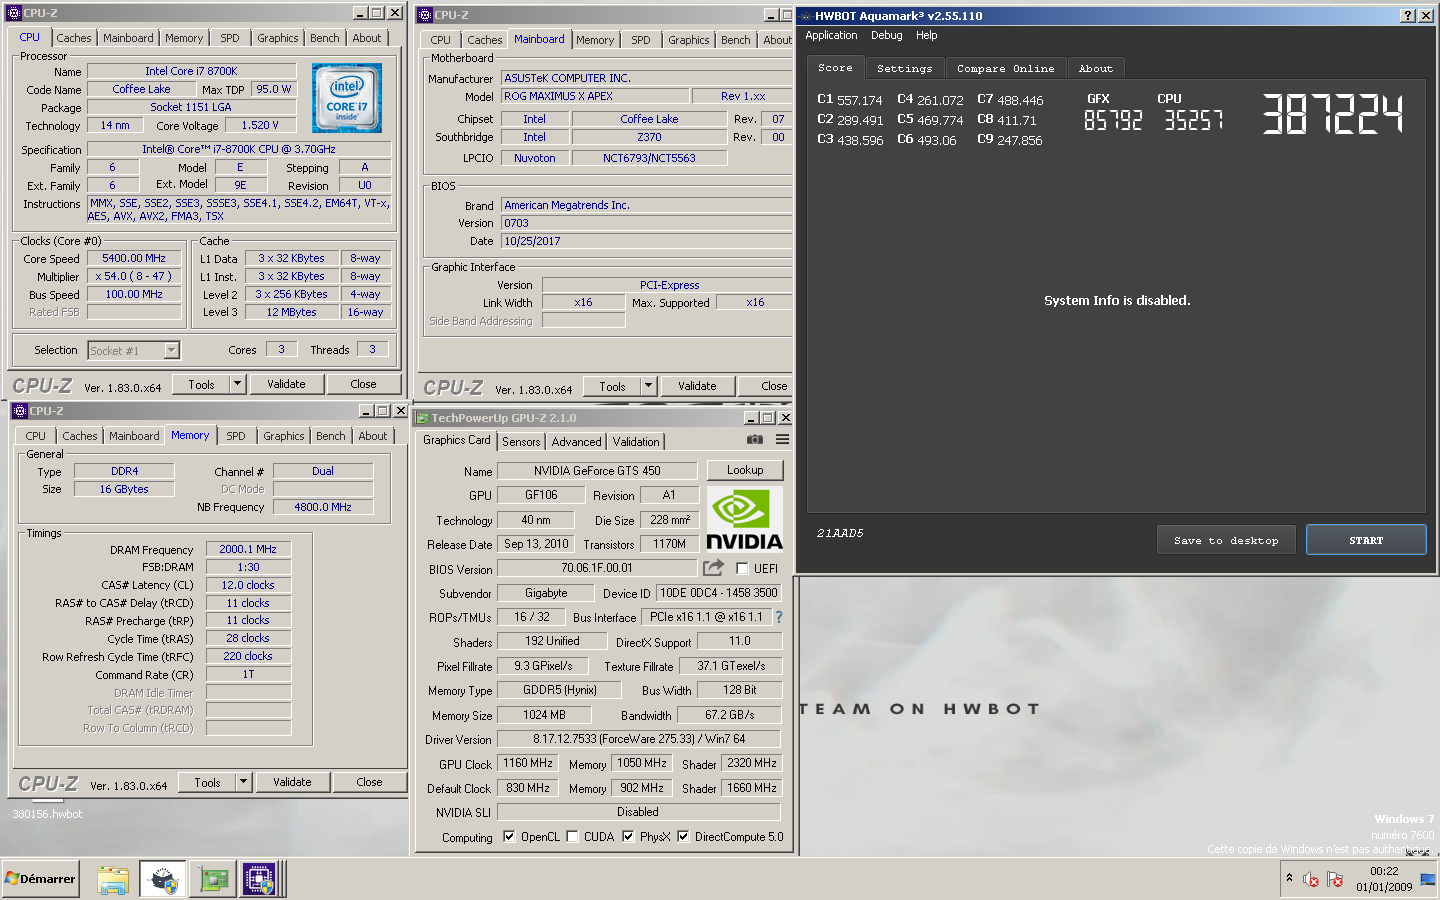Click Save to desktop in Aquamark
Viewport: 1440px width, 900px height.
click(x=1226, y=540)
